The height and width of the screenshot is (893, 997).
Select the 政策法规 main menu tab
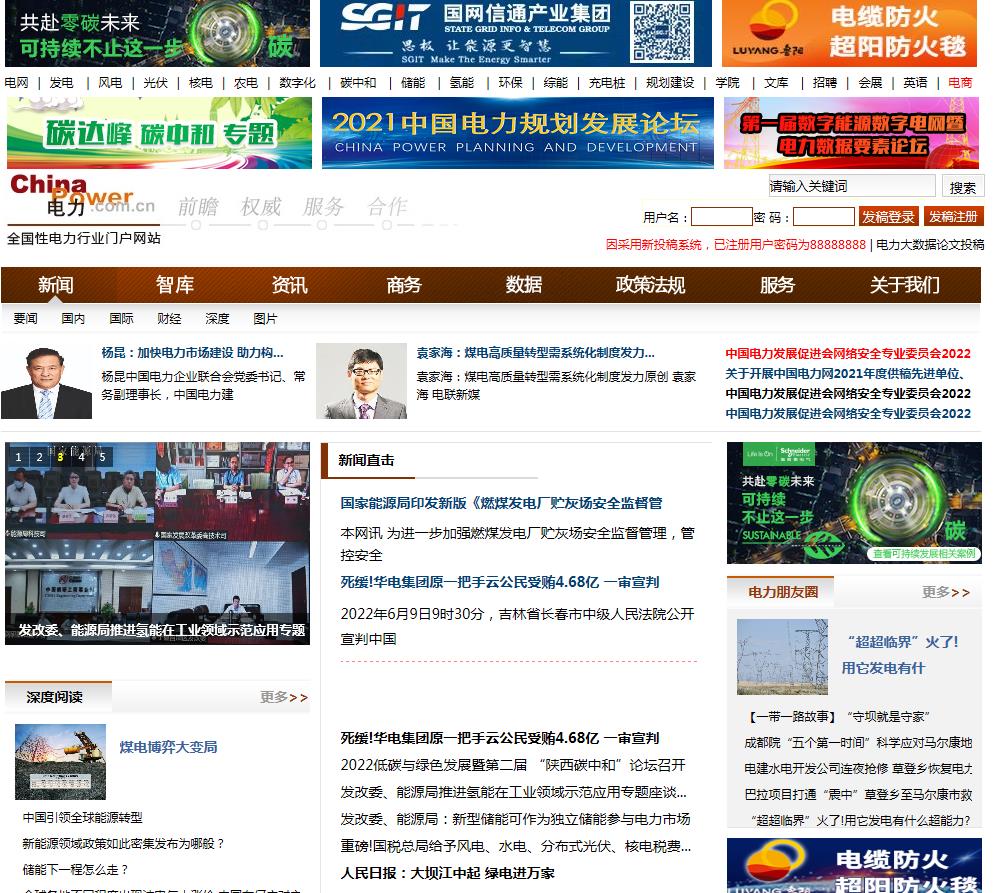650,284
